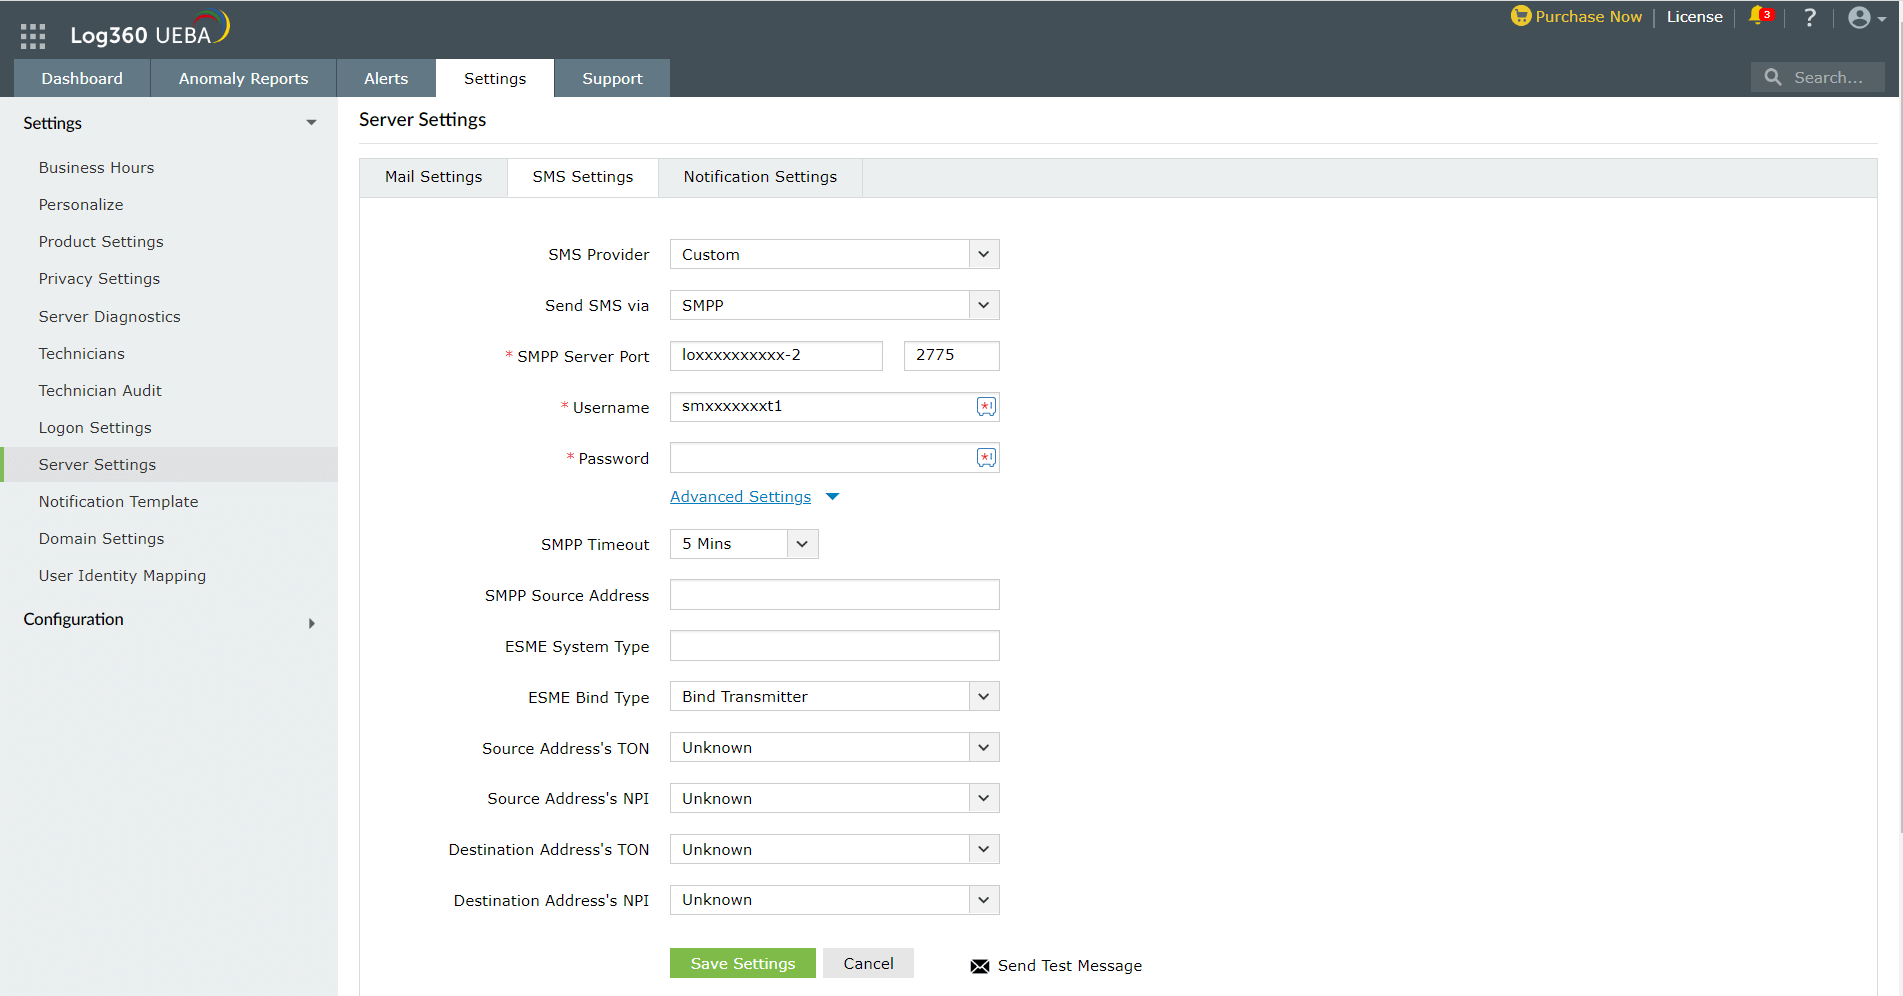The height and width of the screenshot is (996, 1903).
Task: Open Notification Template in the sidebar
Action: 118,502
